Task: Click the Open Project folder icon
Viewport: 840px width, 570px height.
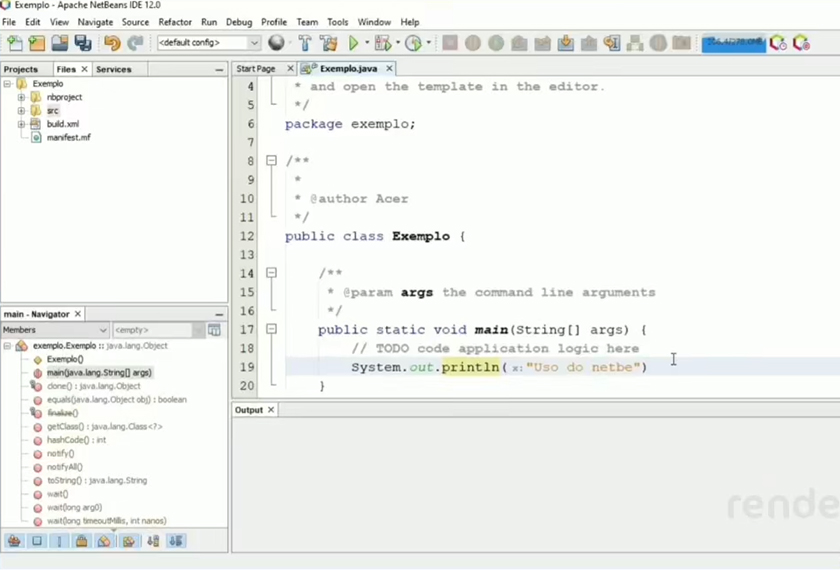Action: [x=60, y=43]
